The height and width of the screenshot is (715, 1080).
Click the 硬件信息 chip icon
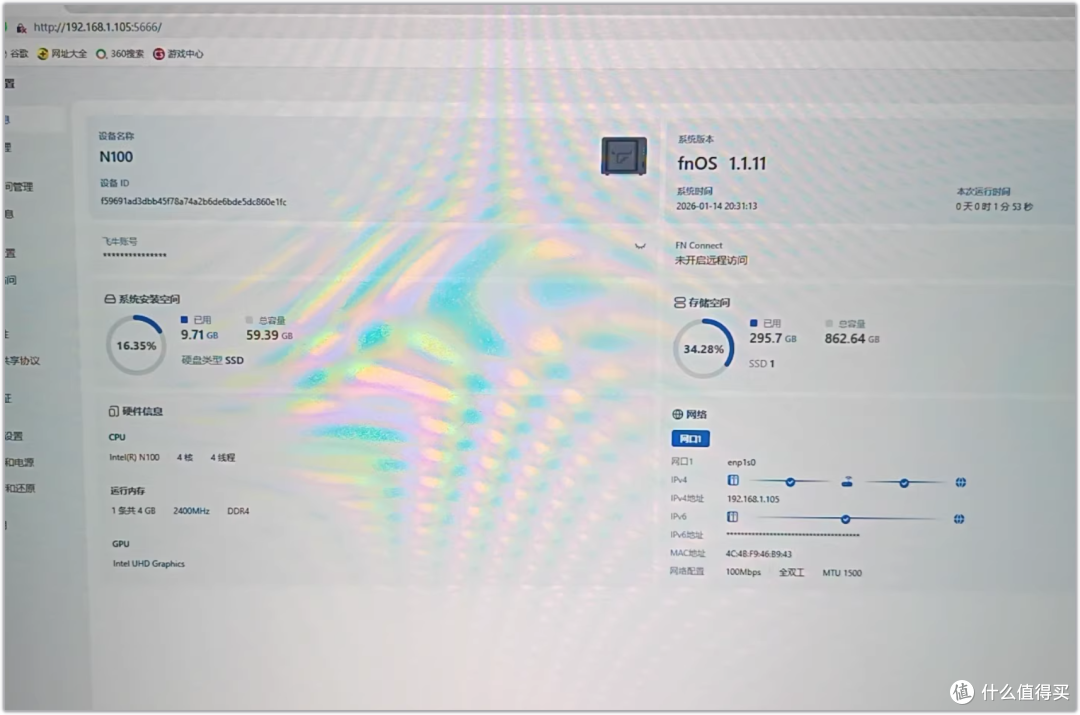114,411
